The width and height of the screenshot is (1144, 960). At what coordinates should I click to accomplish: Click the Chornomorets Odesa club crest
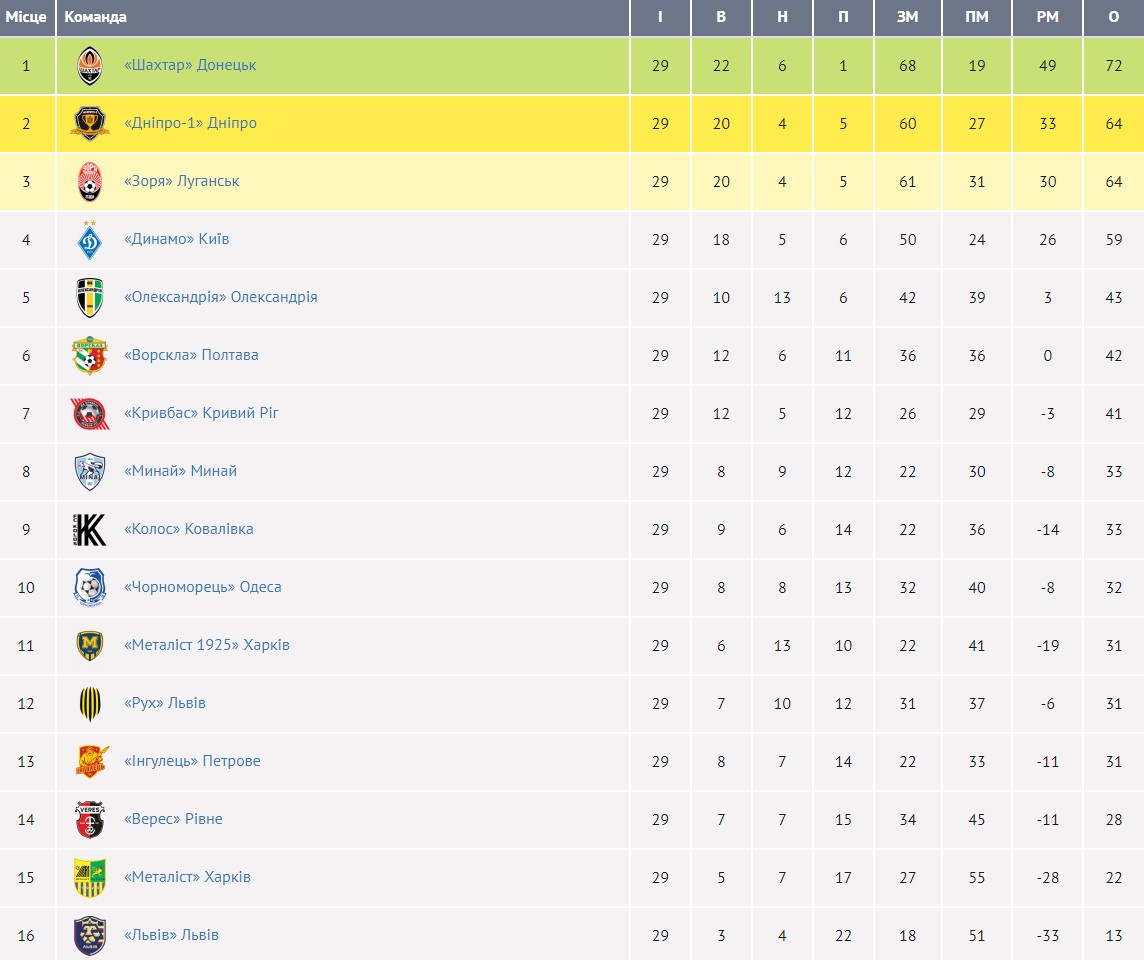point(90,588)
